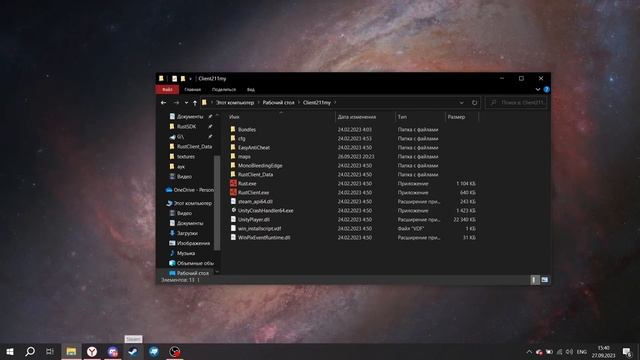
Task: Select the cfg folder
Action: pyautogui.click(x=241, y=138)
